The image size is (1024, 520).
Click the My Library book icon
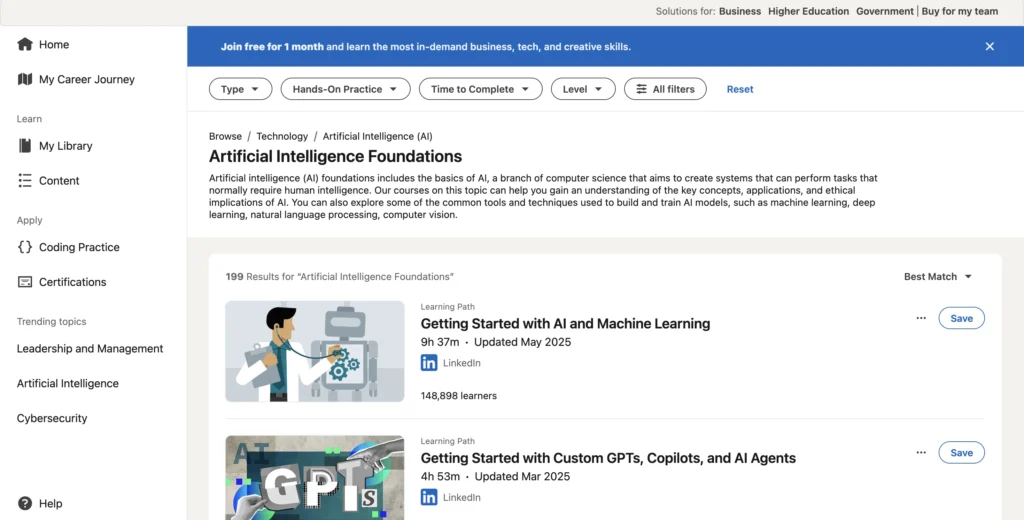25,146
